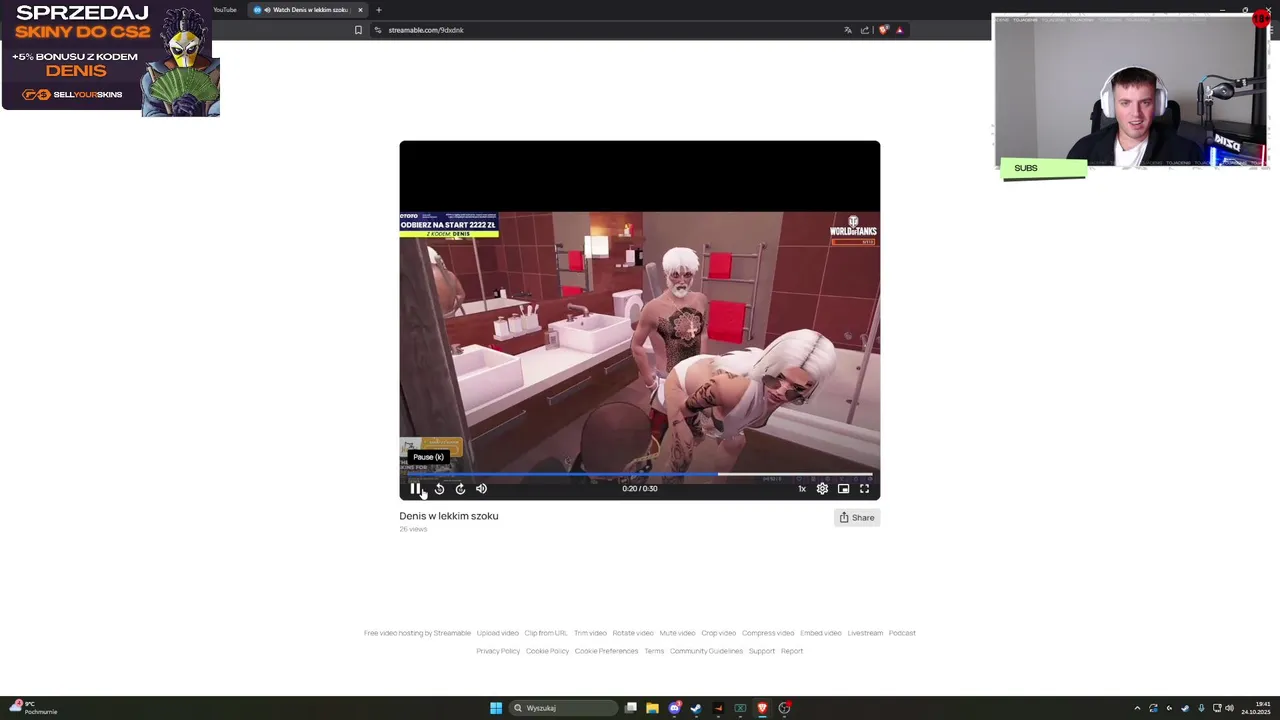Mute the video with the speaker icon

481,488
